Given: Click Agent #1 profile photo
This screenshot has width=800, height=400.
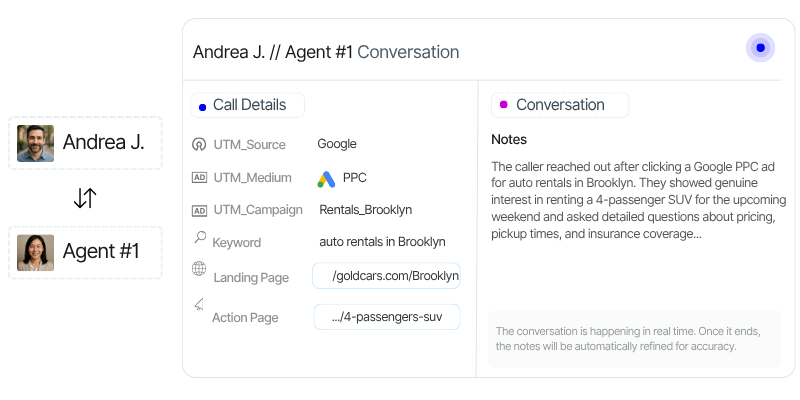Looking at the screenshot, I should tap(35, 252).
